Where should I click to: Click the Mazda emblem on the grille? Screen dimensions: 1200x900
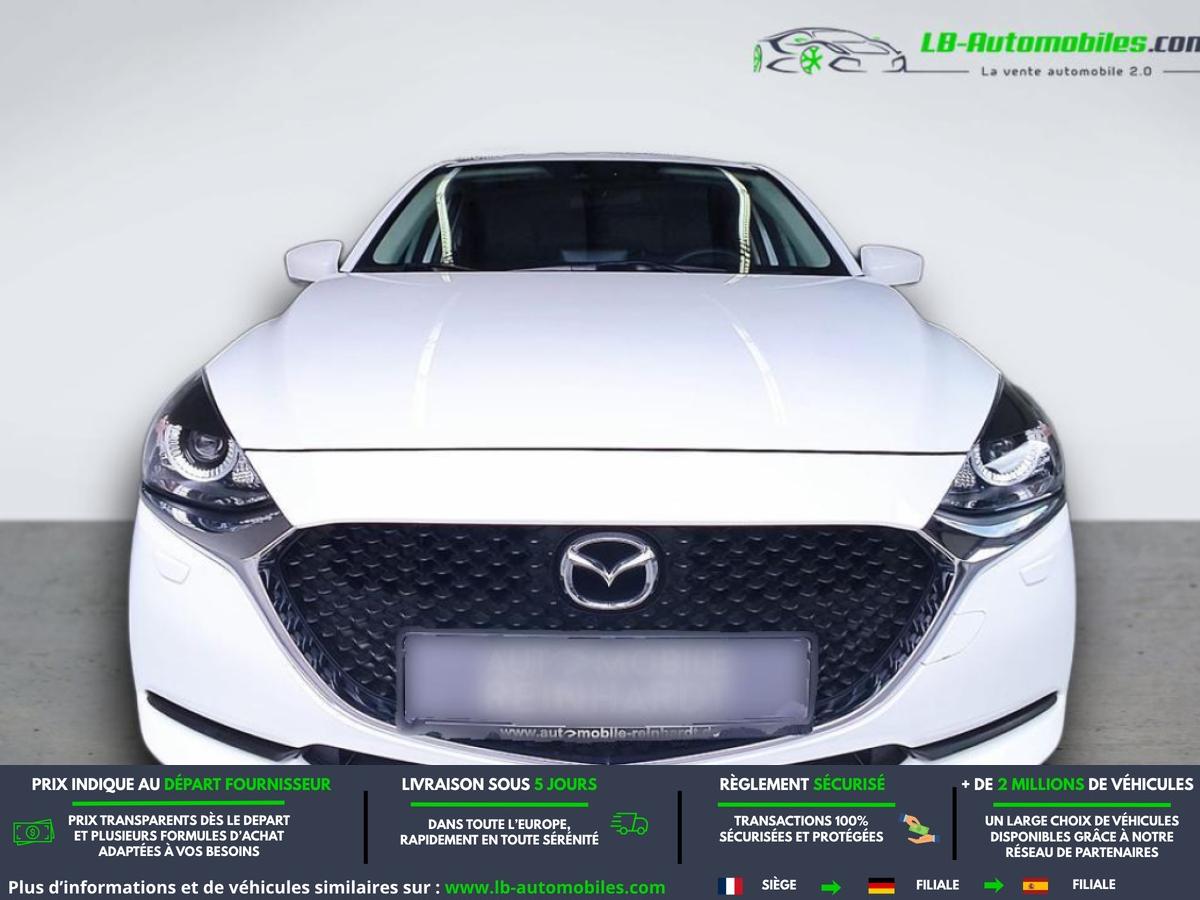(609, 572)
